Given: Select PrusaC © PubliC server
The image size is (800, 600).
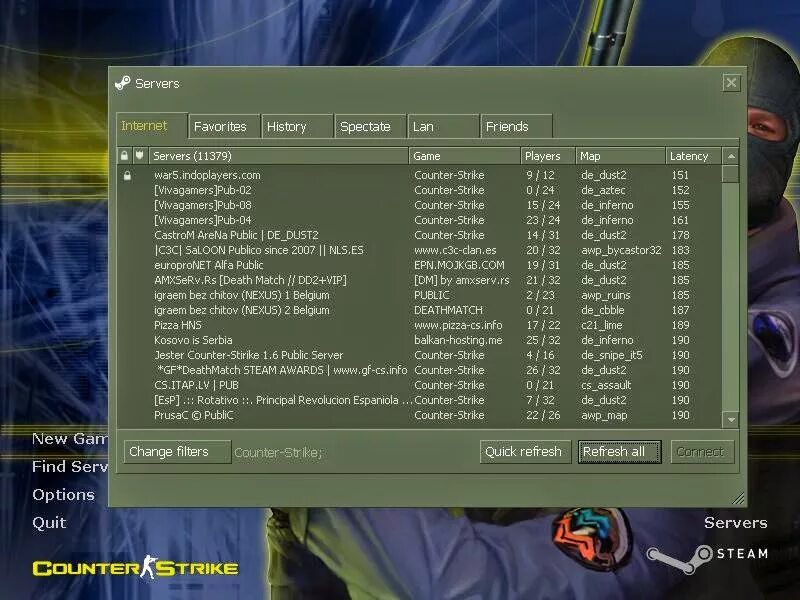Looking at the screenshot, I should point(419,415).
